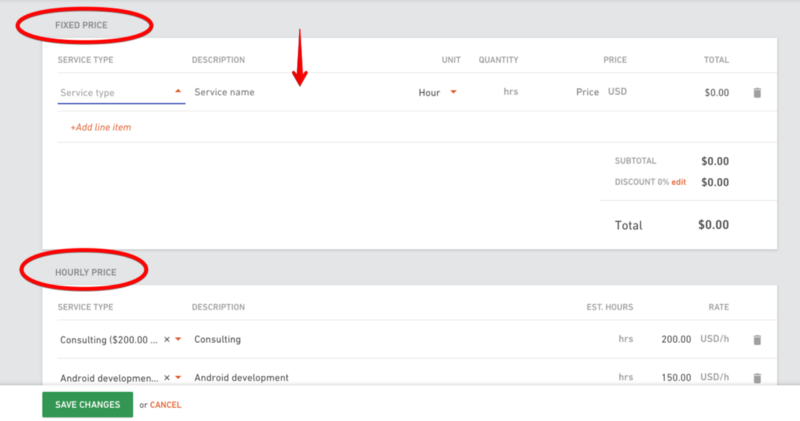Open the Service type dropdown

pos(121,93)
